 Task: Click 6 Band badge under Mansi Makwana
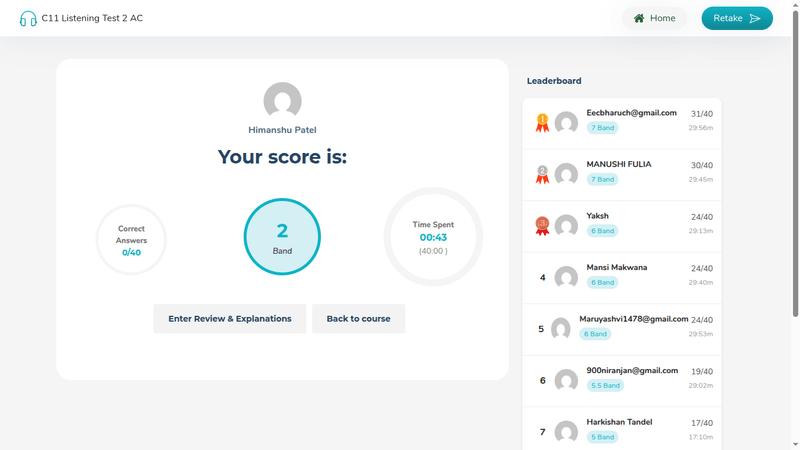[603, 283]
